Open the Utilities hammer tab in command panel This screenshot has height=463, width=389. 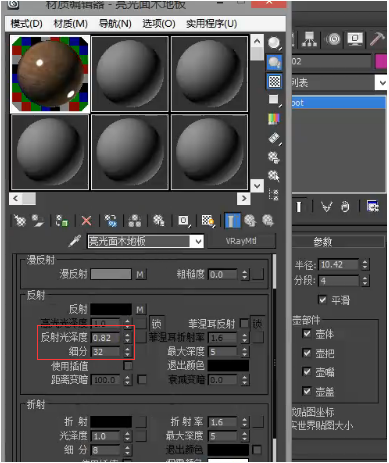pyautogui.click(x=377, y=39)
